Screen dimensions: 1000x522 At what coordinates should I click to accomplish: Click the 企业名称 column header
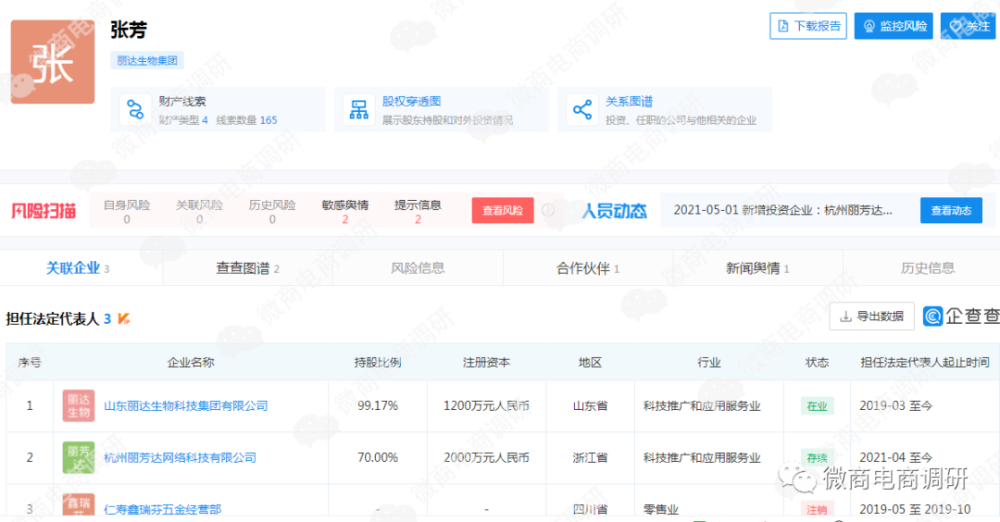pos(190,362)
